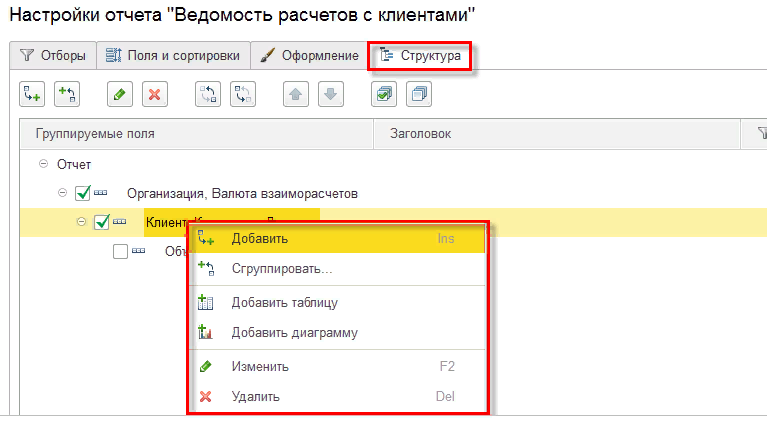The width and height of the screenshot is (769, 422).
Task: Collapse the Отчет root tree node
Action: click(x=43, y=164)
